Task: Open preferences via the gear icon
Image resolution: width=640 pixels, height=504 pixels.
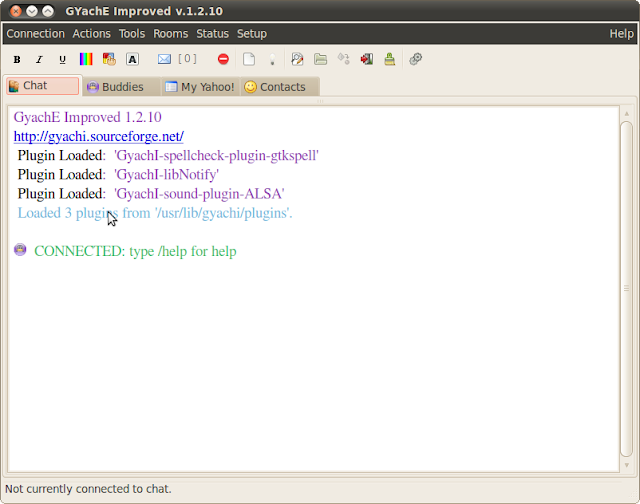Action: point(416,59)
